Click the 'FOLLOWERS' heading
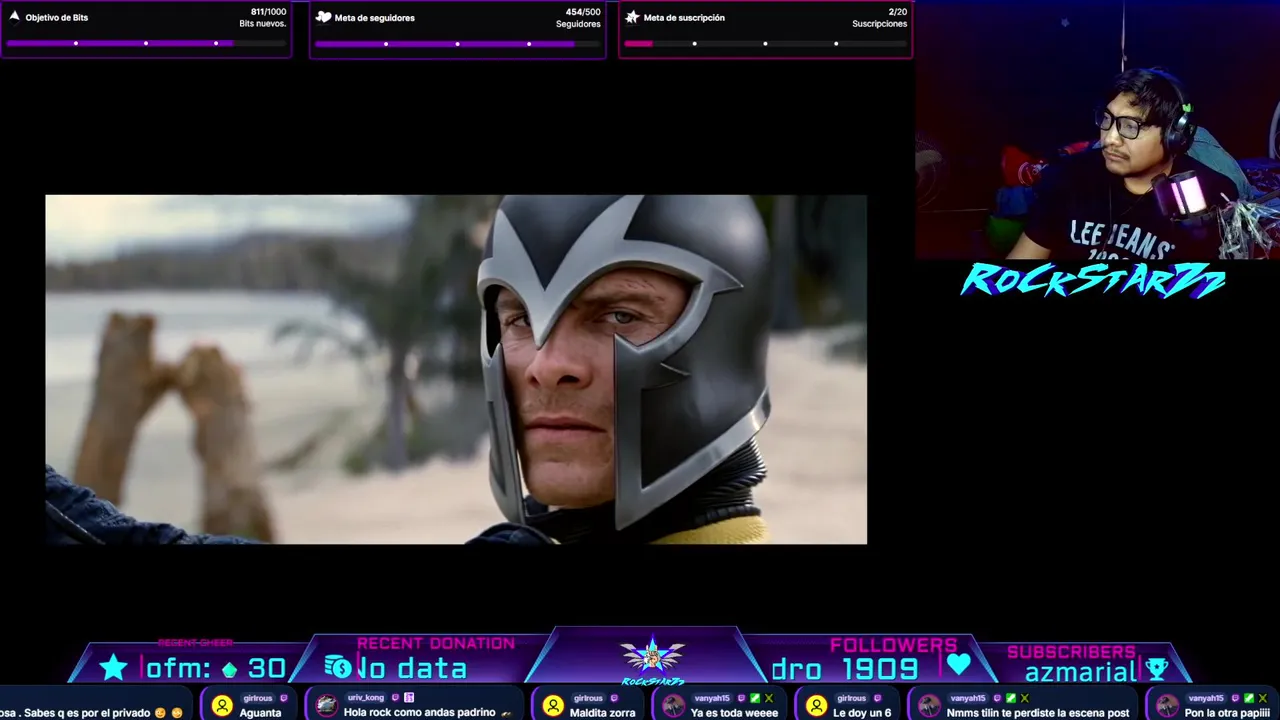1280x720 pixels. click(893, 645)
